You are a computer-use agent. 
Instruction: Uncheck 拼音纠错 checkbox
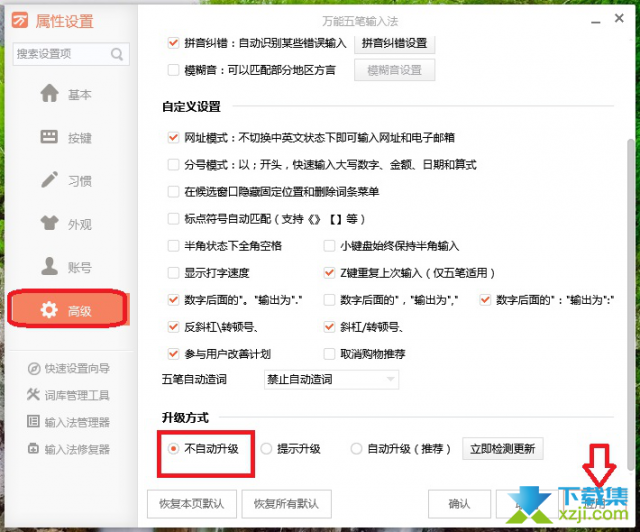[173, 43]
